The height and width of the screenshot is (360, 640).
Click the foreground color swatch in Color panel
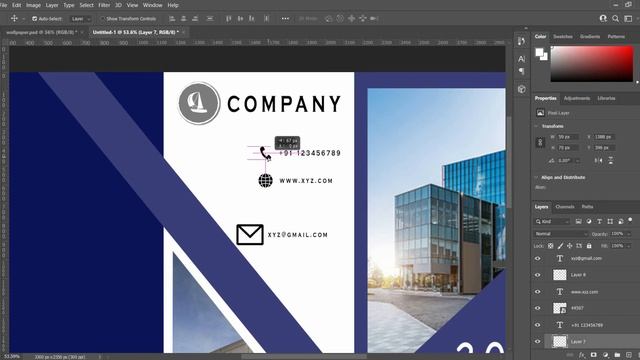click(x=540, y=52)
